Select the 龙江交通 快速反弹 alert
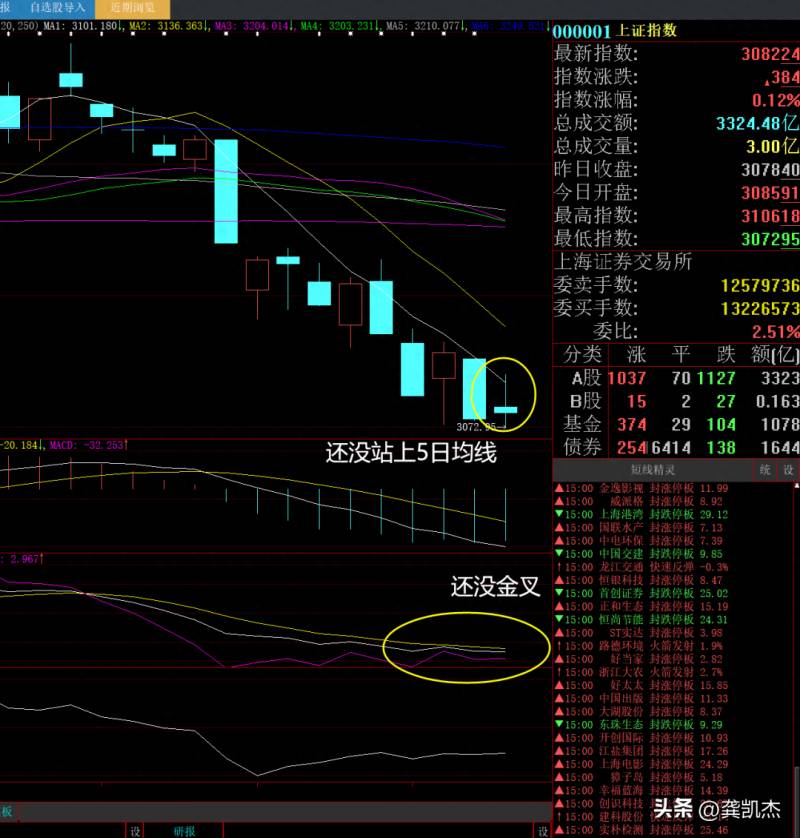 click(641, 567)
